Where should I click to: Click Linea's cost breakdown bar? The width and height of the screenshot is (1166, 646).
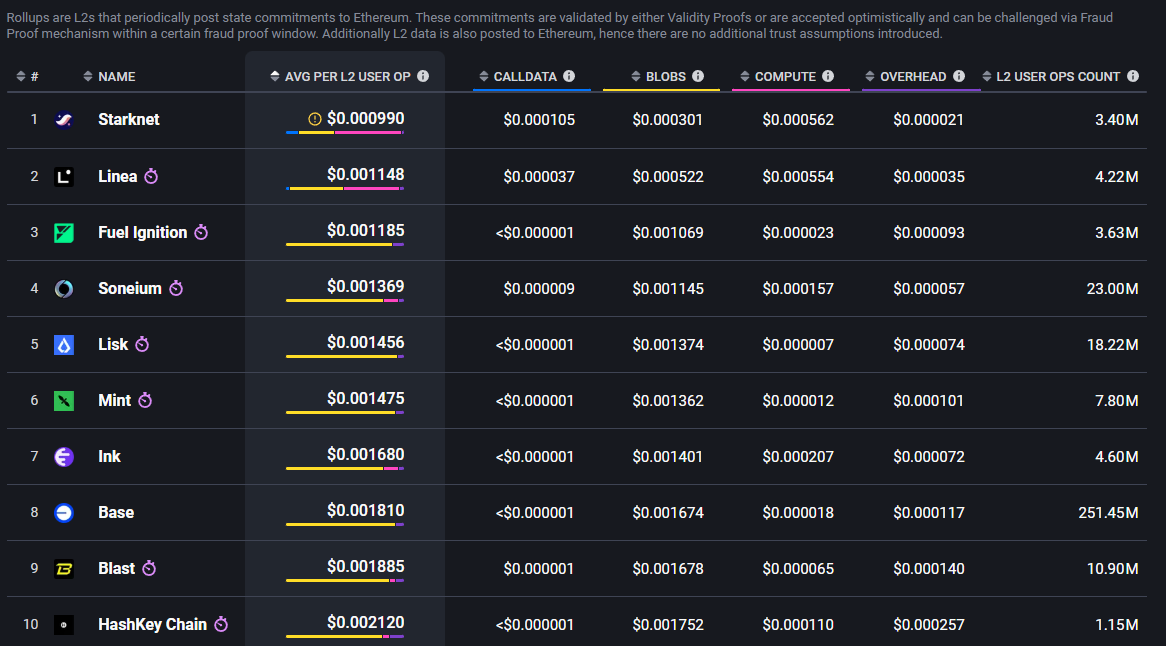point(345,189)
